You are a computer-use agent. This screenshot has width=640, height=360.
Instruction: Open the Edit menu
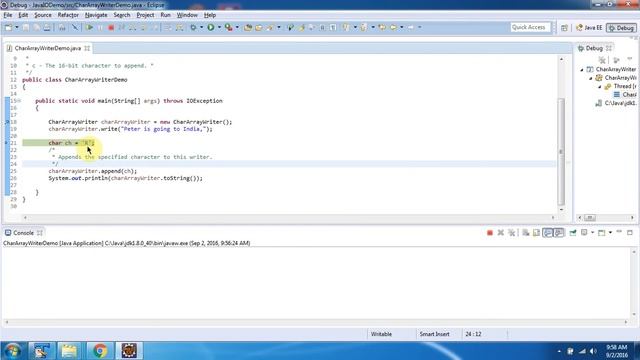[23, 15]
